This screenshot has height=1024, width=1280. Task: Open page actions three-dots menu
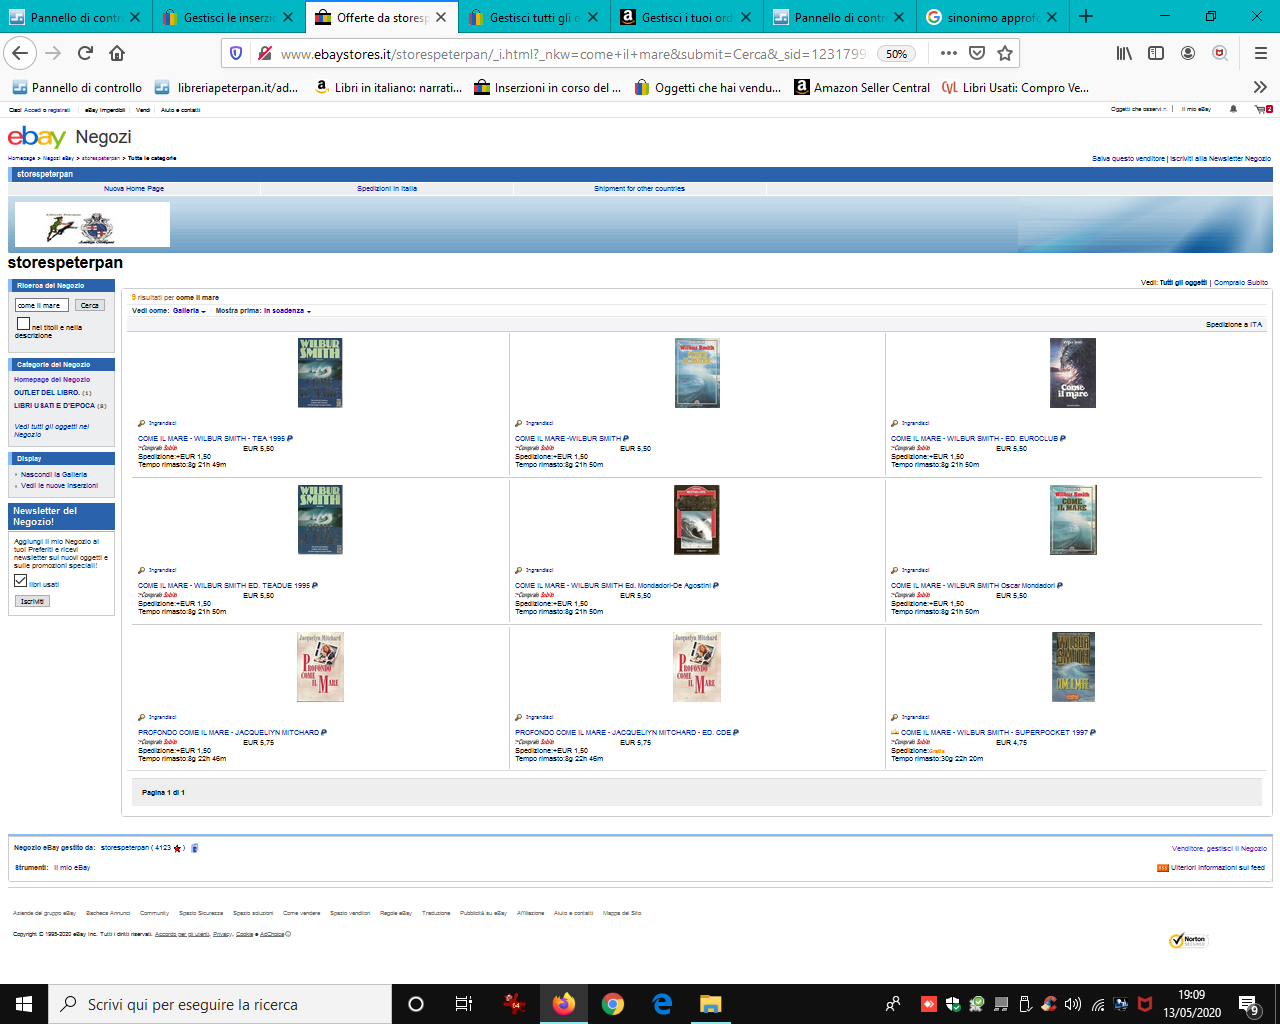949,53
